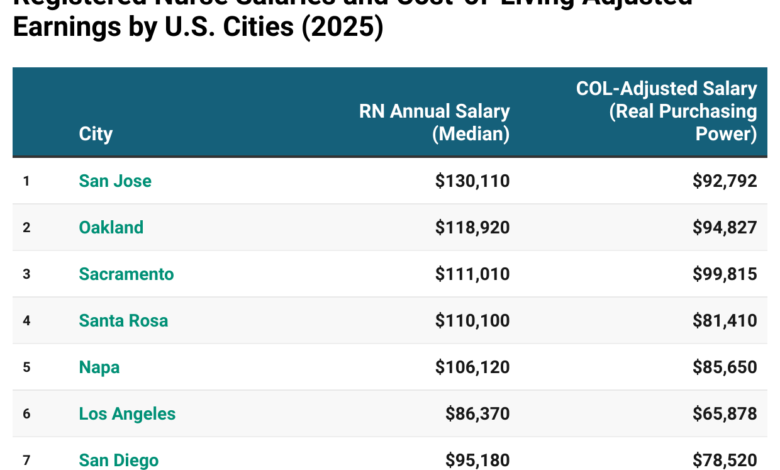Click San Diego's $78,520 adjusted salary

tap(724, 460)
